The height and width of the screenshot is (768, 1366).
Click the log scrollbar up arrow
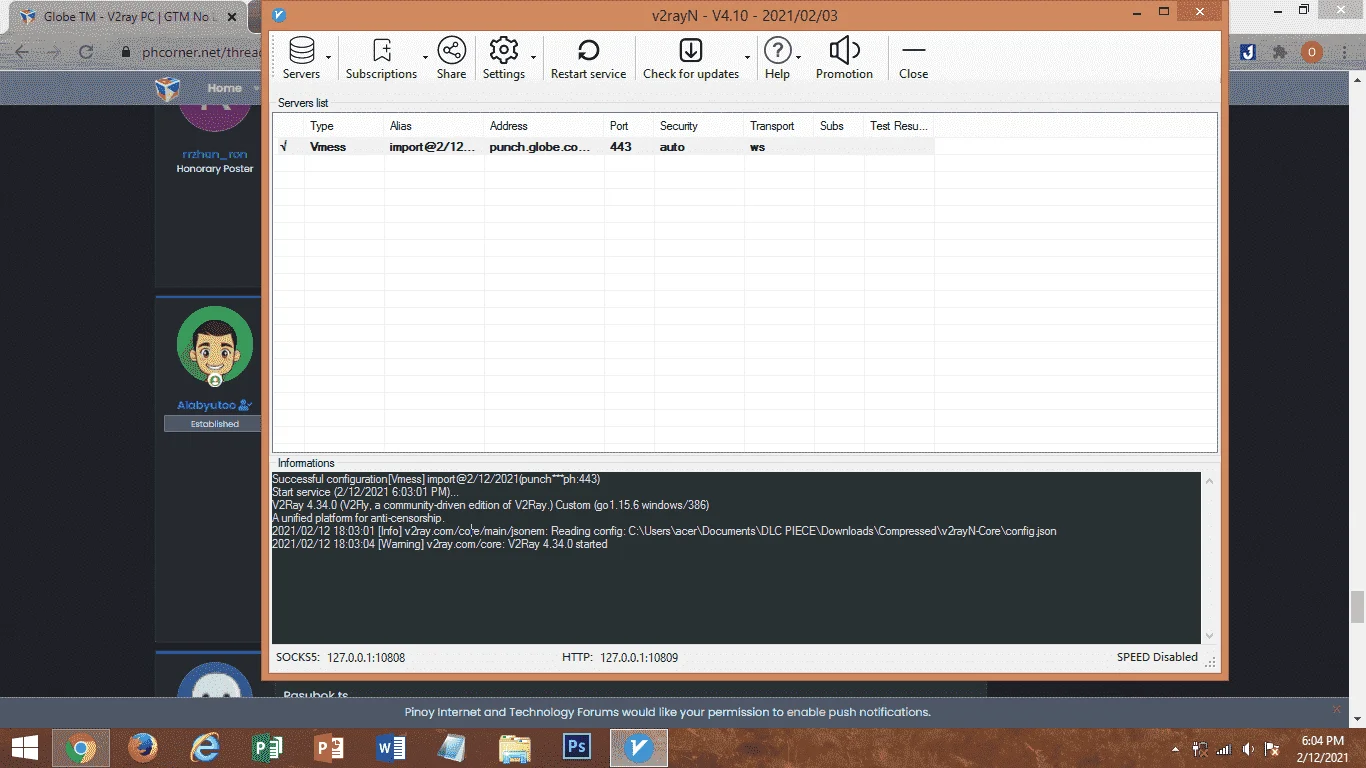[x=1210, y=482]
